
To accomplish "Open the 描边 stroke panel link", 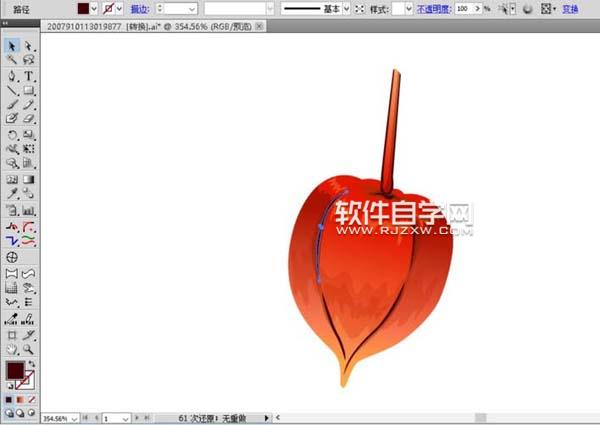I will point(140,9).
